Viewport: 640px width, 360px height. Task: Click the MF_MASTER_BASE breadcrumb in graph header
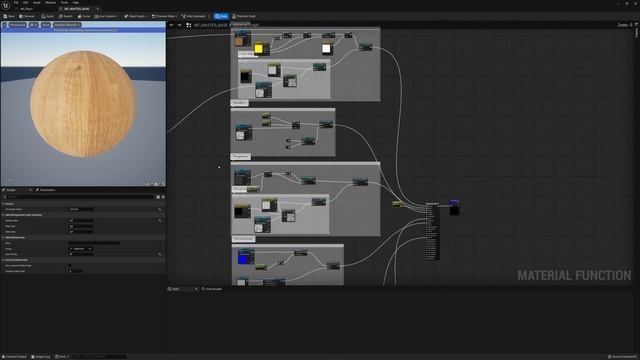(x=211, y=25)
